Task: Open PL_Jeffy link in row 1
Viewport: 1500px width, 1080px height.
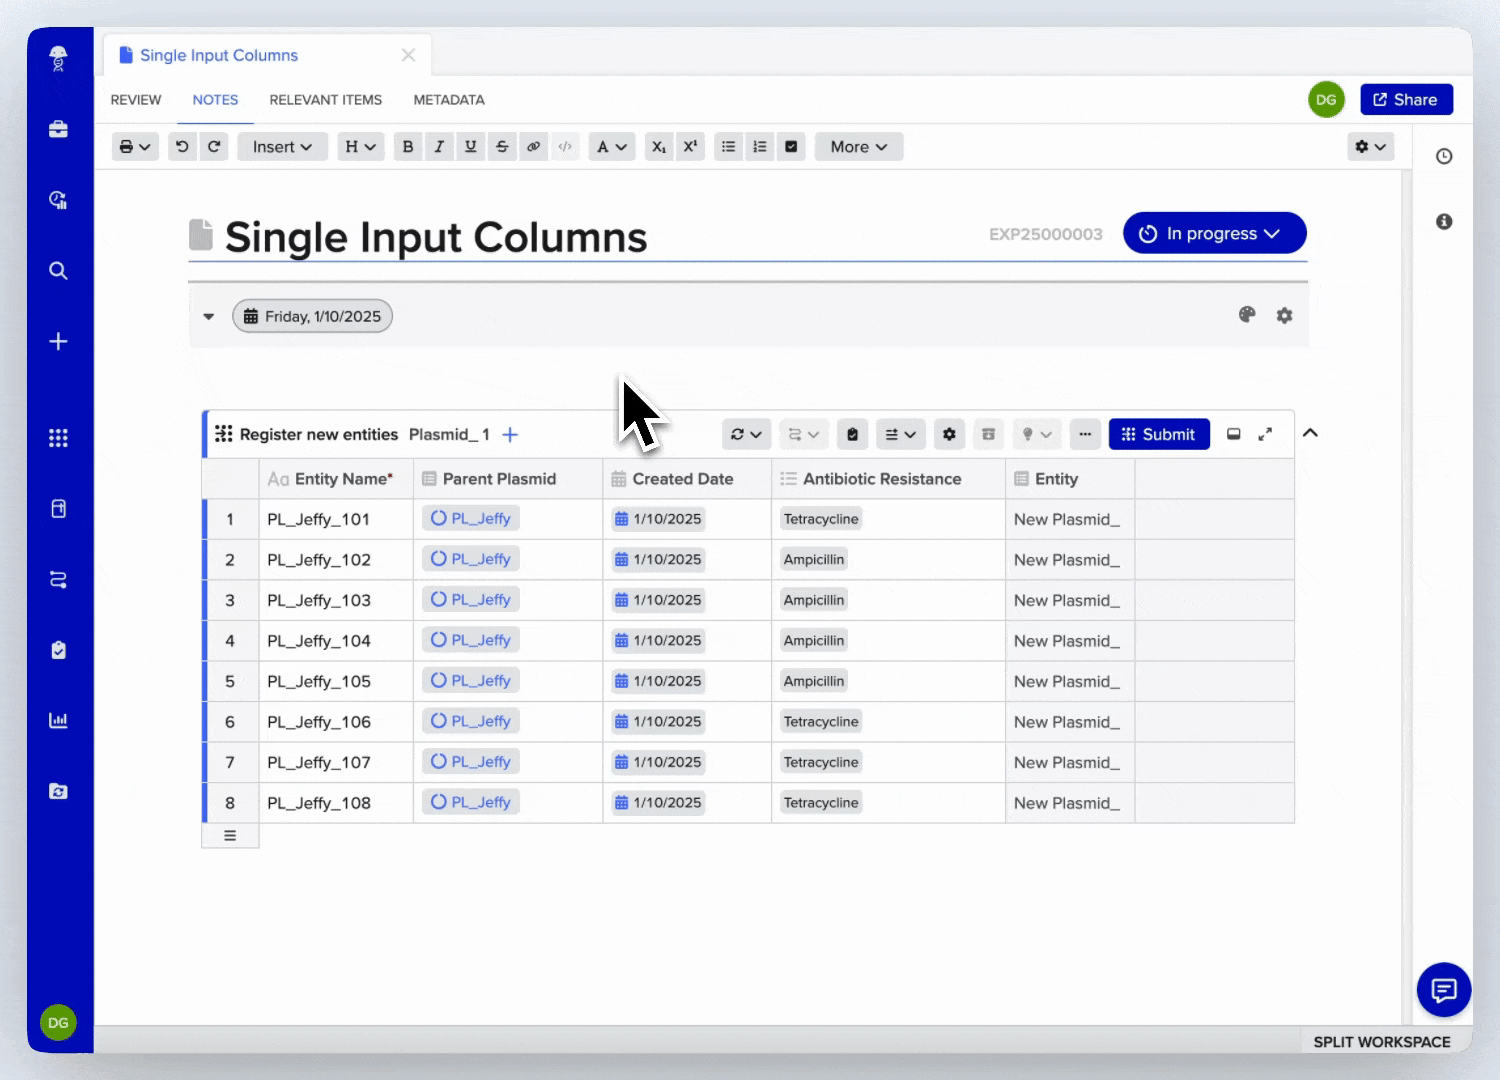Action: (x=470, y=518)
